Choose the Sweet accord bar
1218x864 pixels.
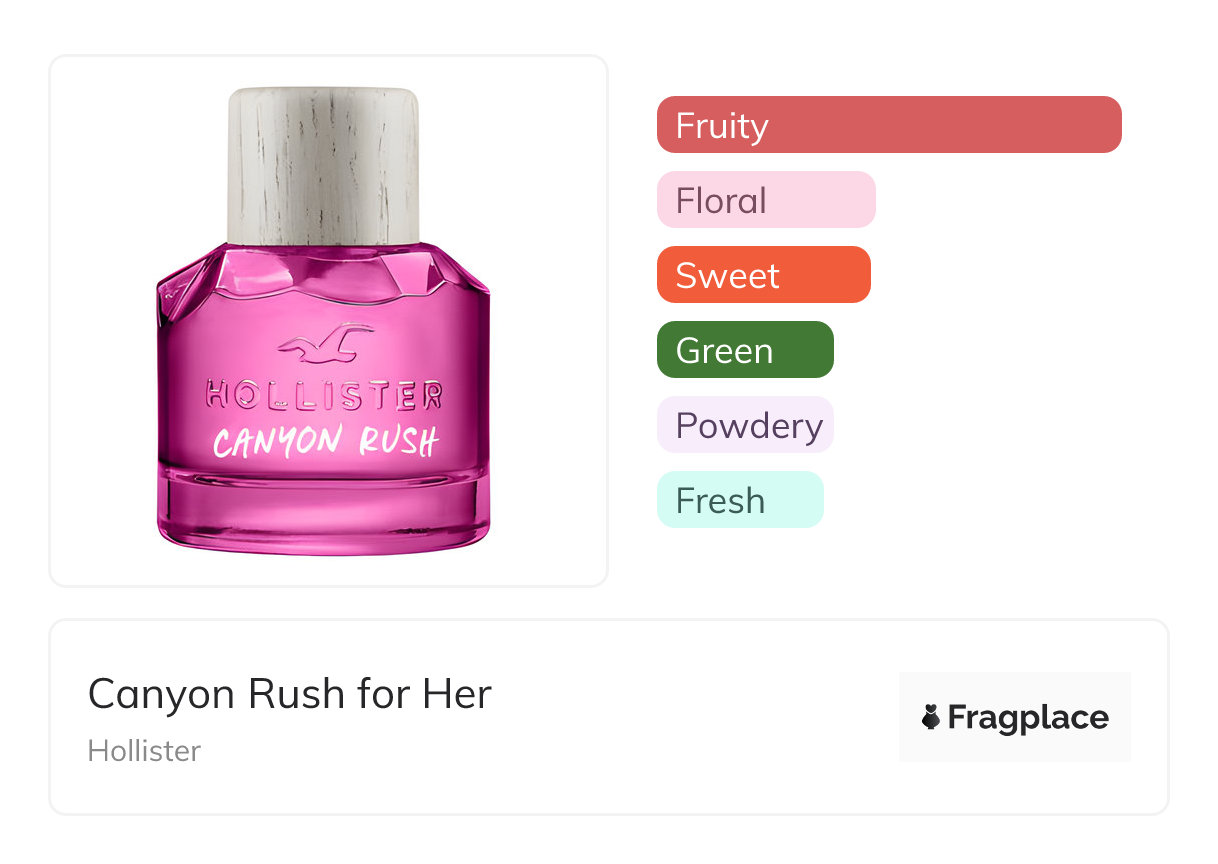tap(763, 275)
